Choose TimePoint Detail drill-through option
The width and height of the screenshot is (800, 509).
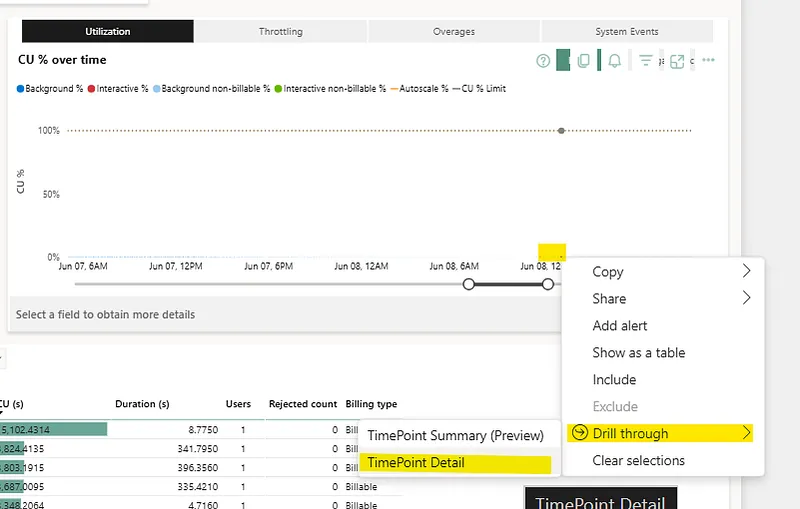pyautogui.click(x=416, y=463)
